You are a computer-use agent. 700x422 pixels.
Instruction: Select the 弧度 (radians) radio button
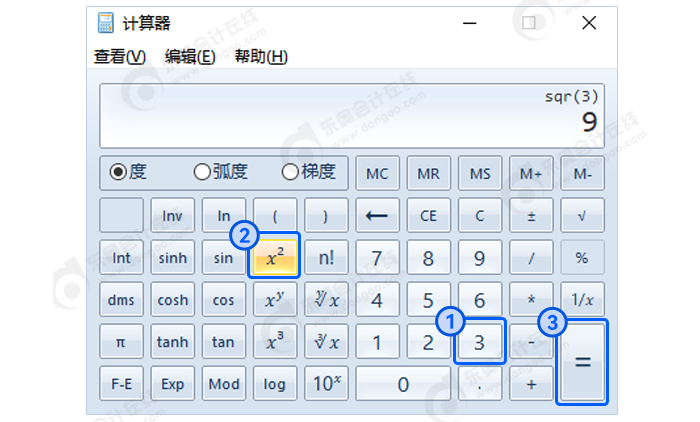[202, 172]
